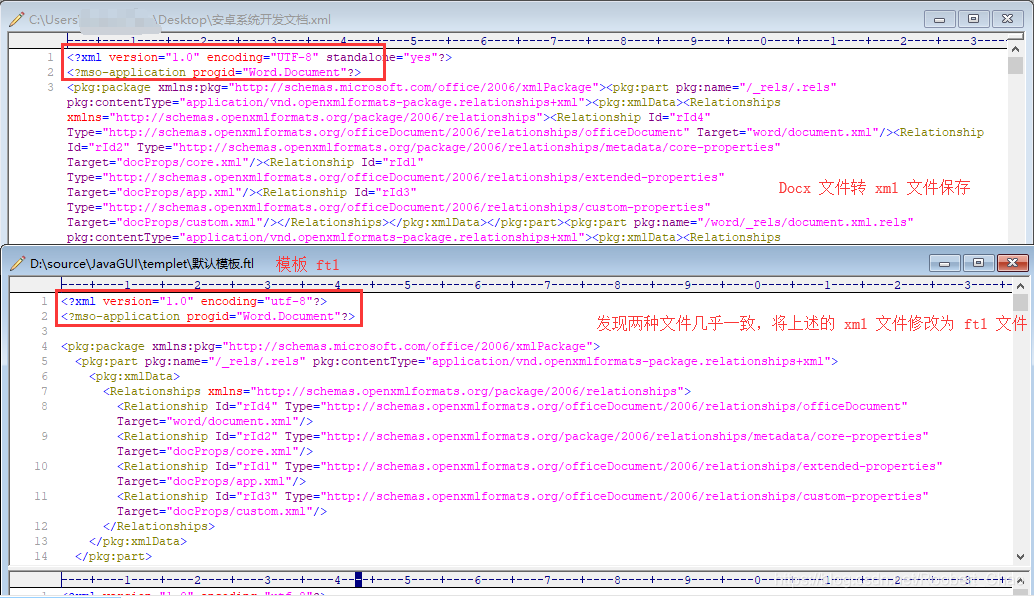
Task: Click the pkg:package xmlns:pkg line in ftl window
Action: coord(330,346)
